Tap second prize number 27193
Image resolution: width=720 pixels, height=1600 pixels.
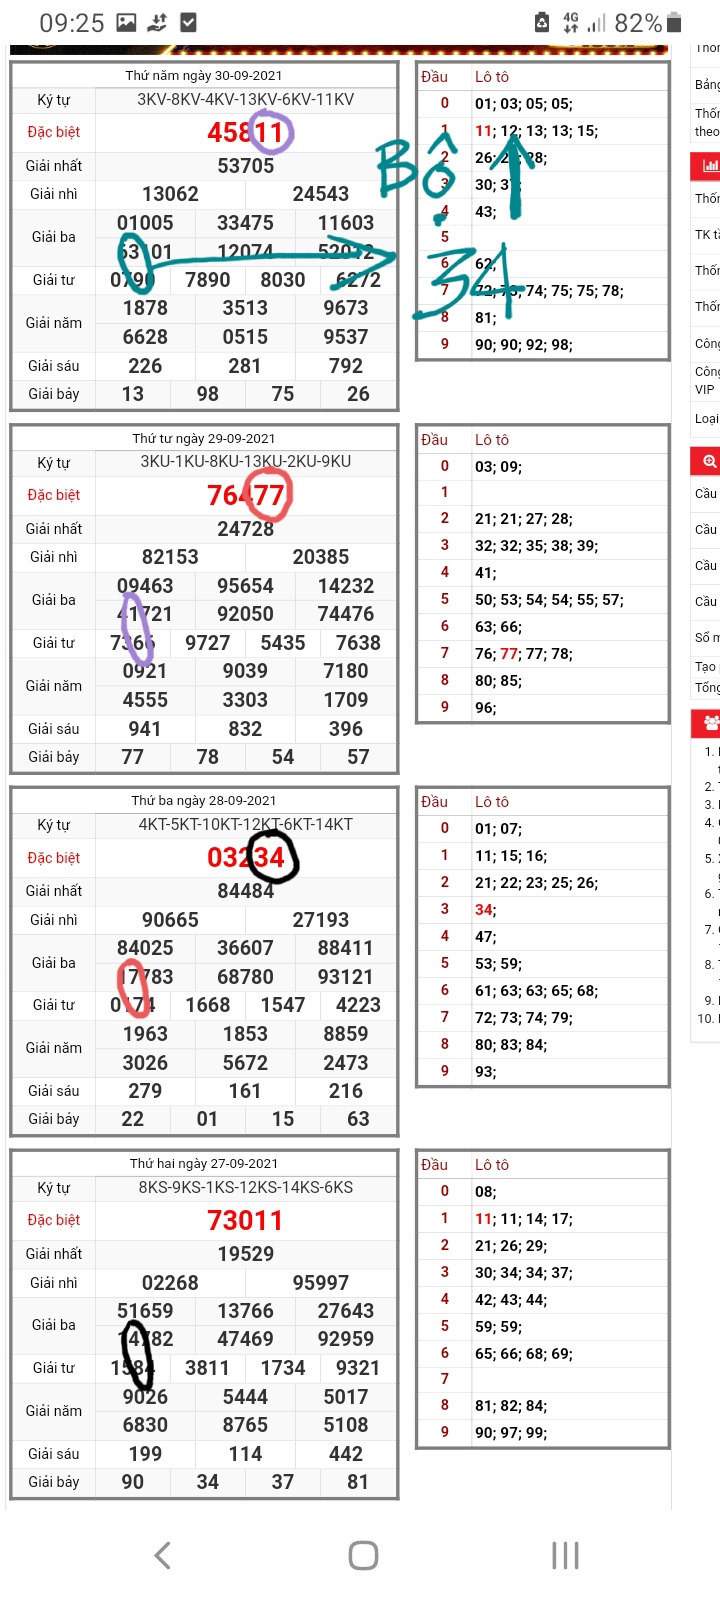(321, 920)
